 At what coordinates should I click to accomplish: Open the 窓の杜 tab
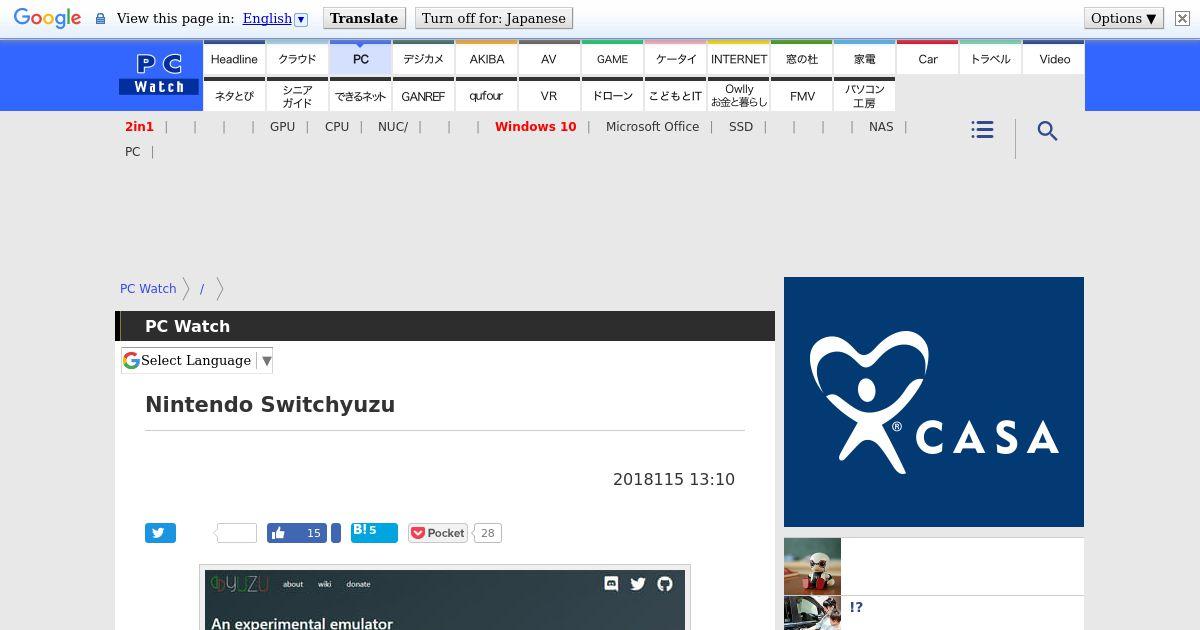(x=801, y=58)
